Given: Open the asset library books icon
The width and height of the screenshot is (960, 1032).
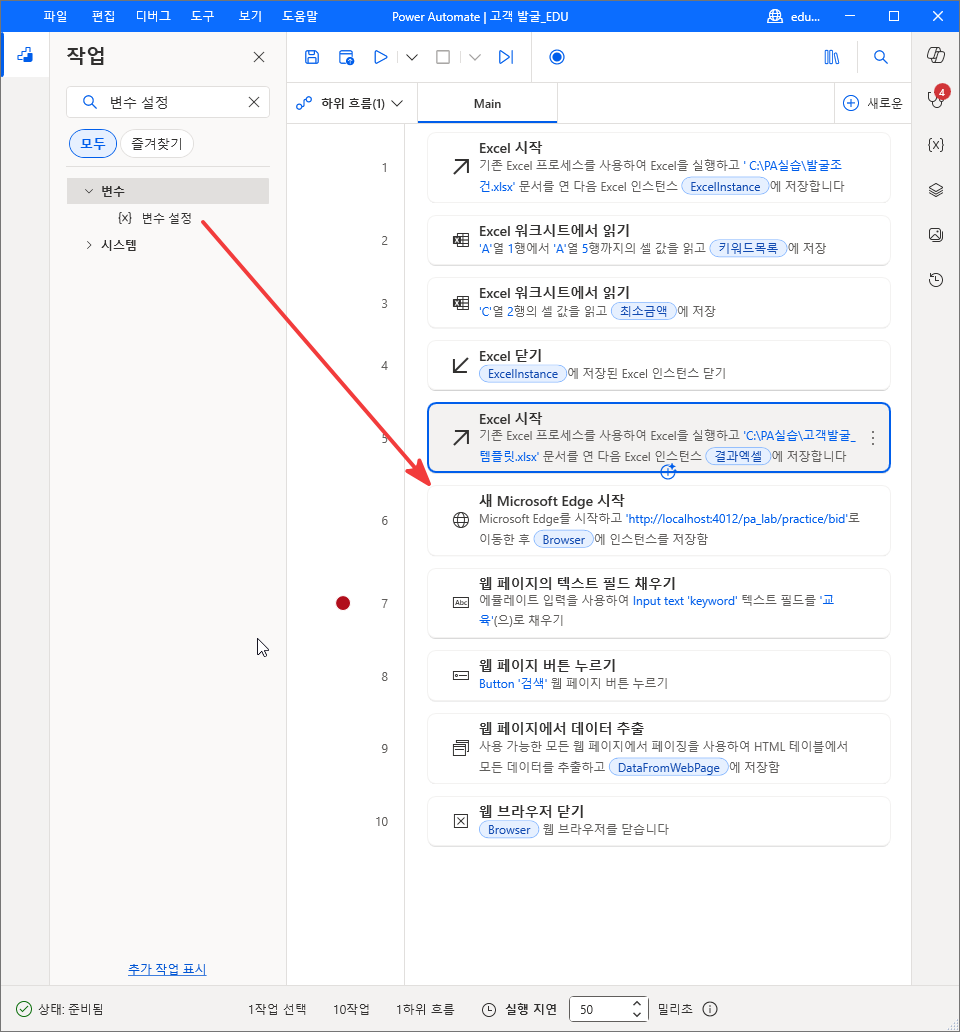Looking at the screenshot, I should (x=832, y=57).
